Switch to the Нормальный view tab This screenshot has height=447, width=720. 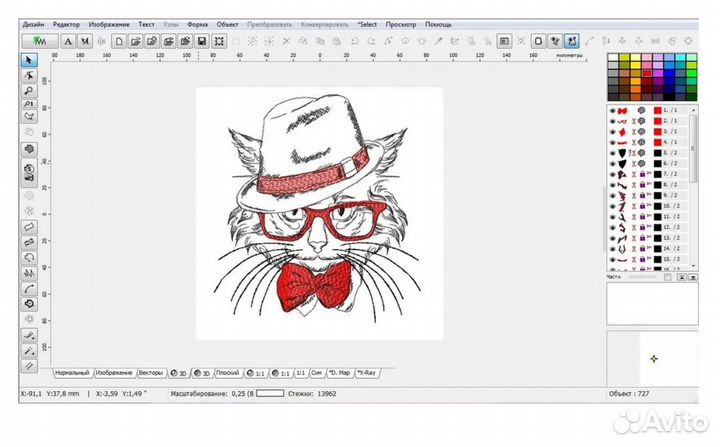click(x=71, y=373)
